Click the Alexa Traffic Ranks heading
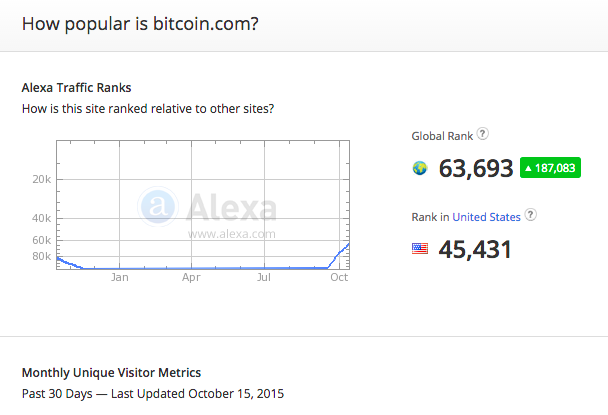The image size is (608, 415). (76, 88)
